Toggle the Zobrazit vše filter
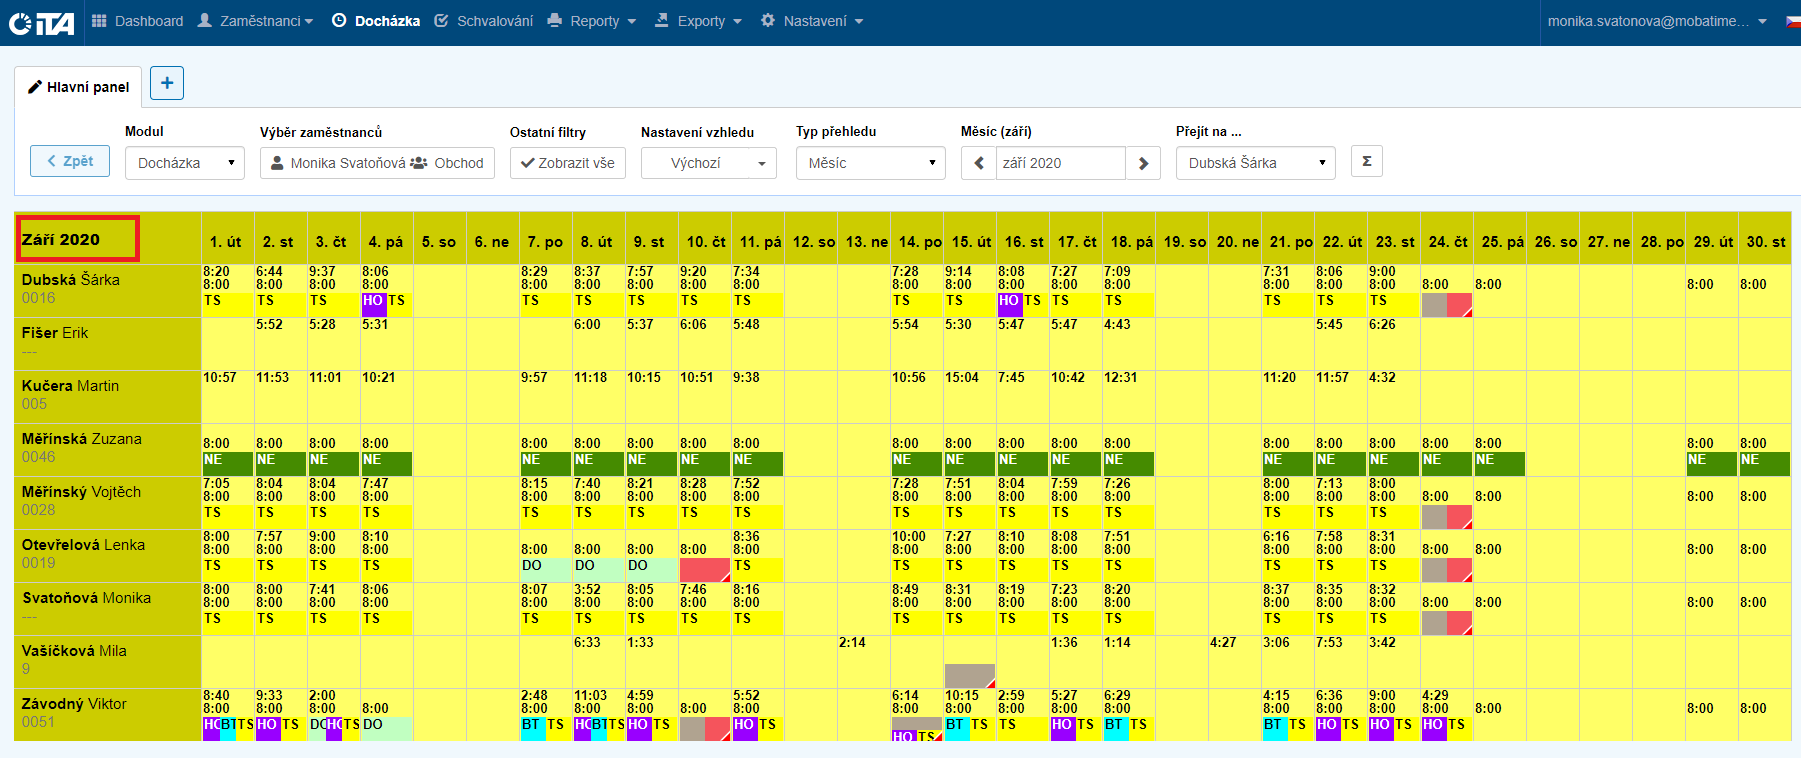 tap(568, 163)
